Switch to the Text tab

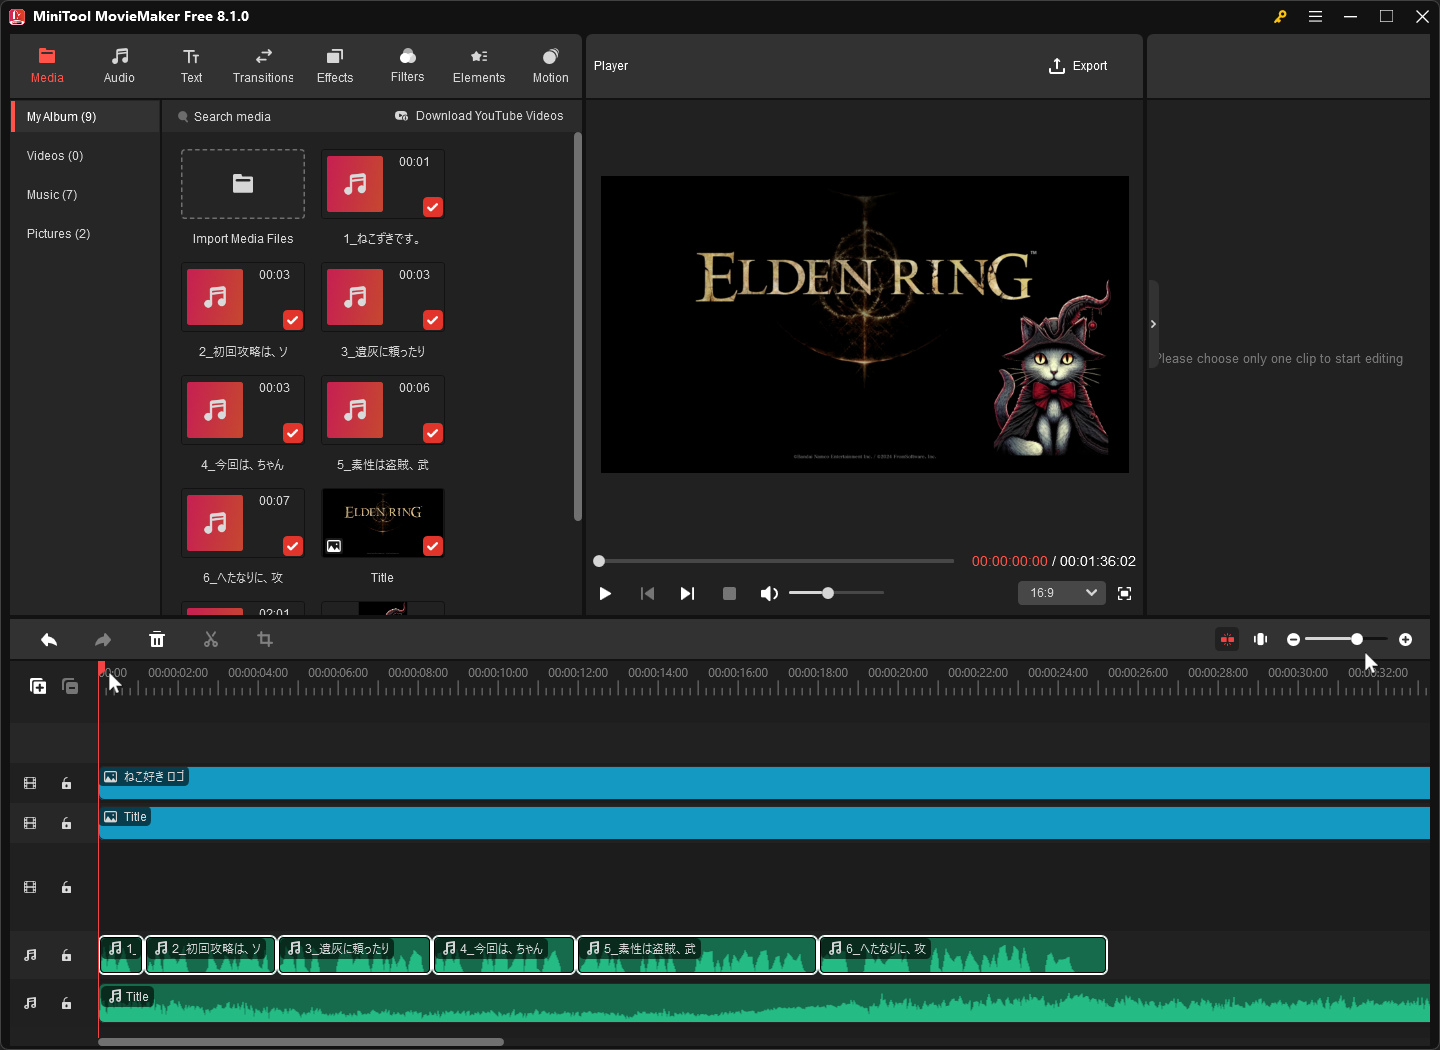coord(191,66)
